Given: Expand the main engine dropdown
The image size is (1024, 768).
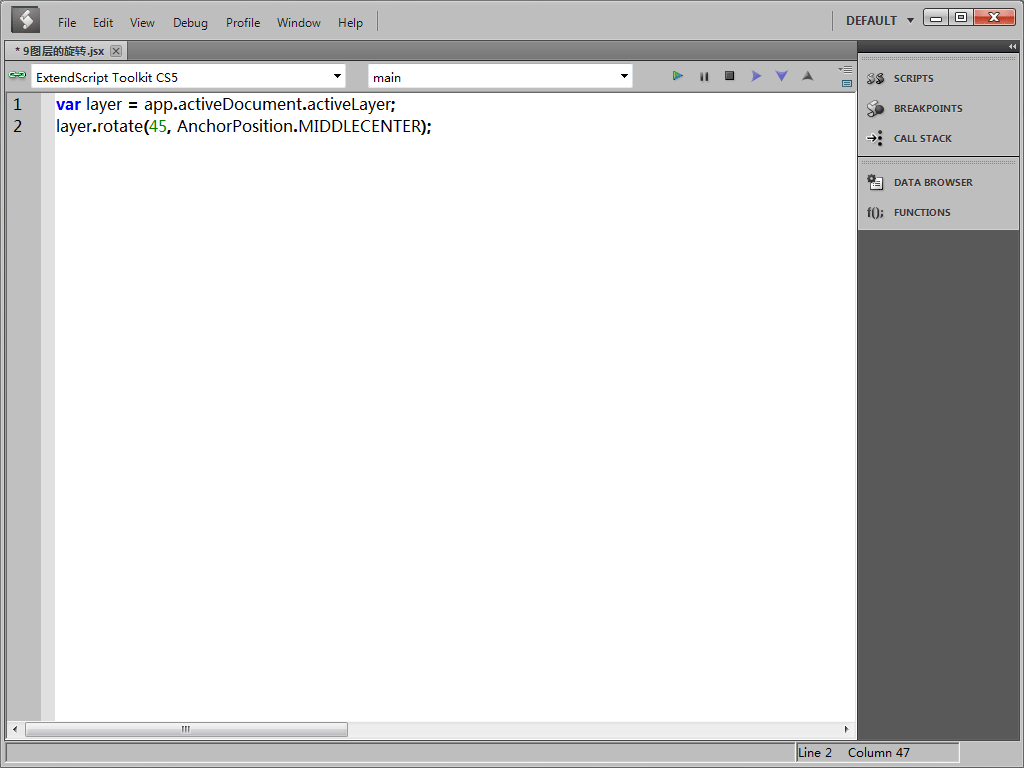Looking at the screenshot, I should (x=500, y=77).
